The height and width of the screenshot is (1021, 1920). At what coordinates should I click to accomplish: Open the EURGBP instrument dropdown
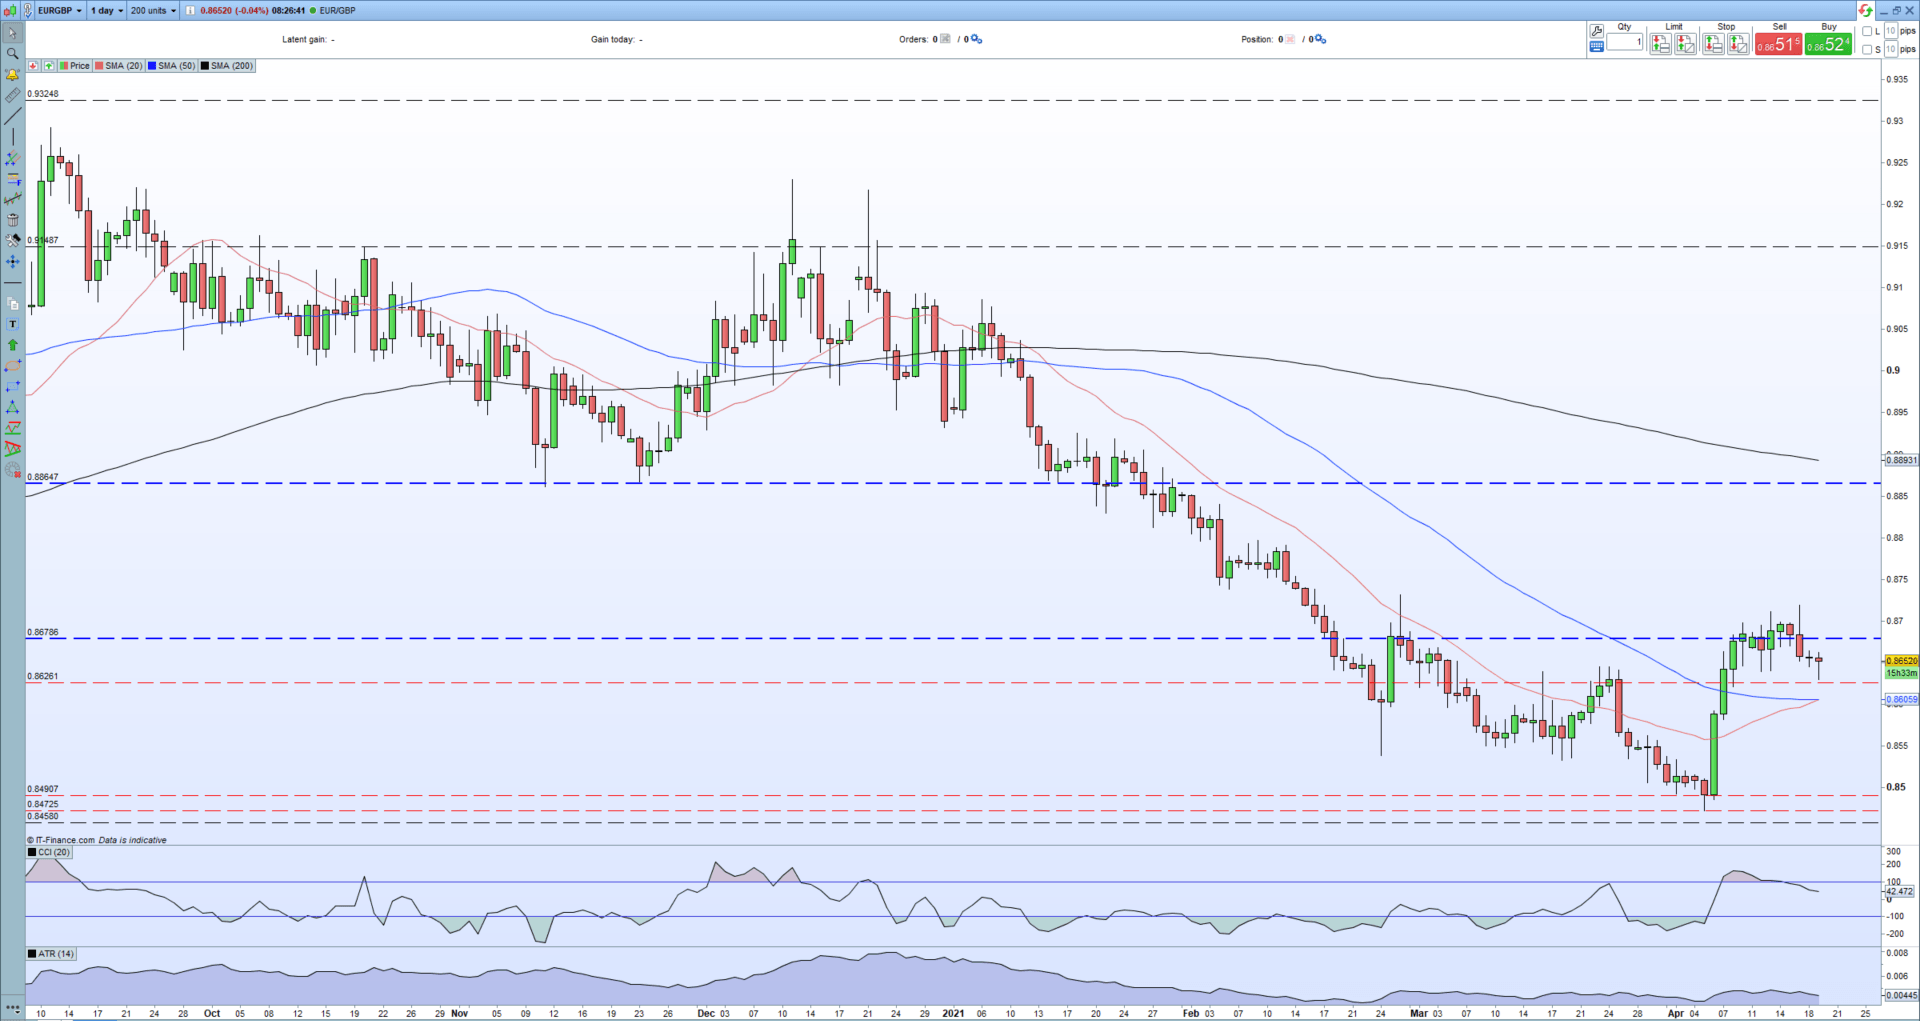tap(59, 10)
